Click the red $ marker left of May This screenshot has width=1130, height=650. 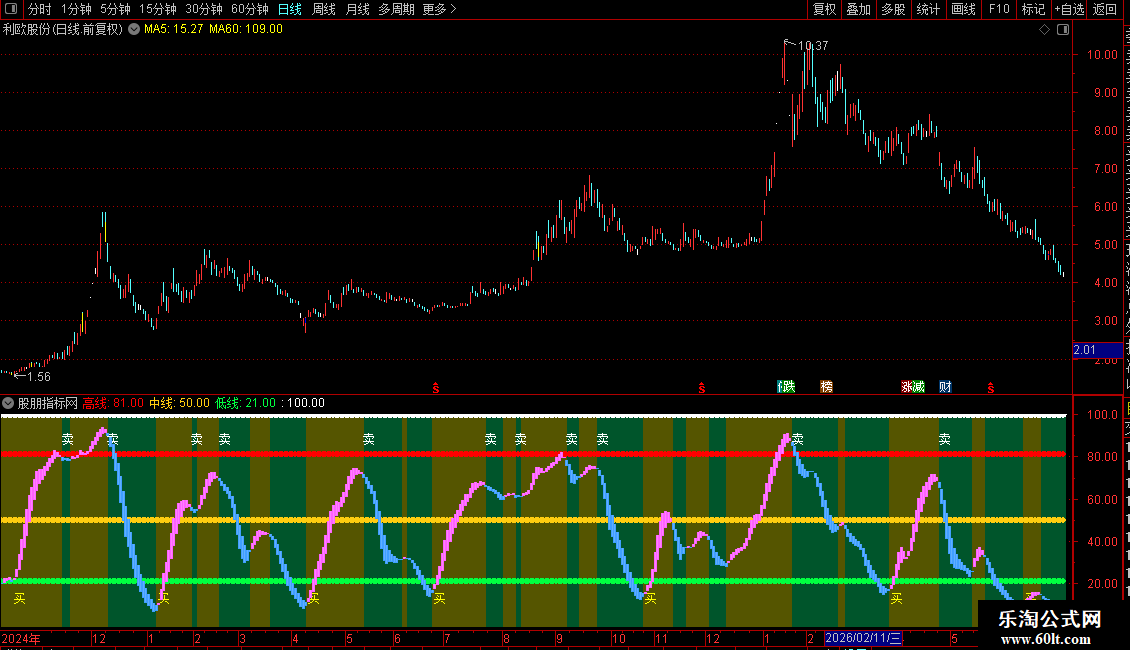(x=991, y=388)
